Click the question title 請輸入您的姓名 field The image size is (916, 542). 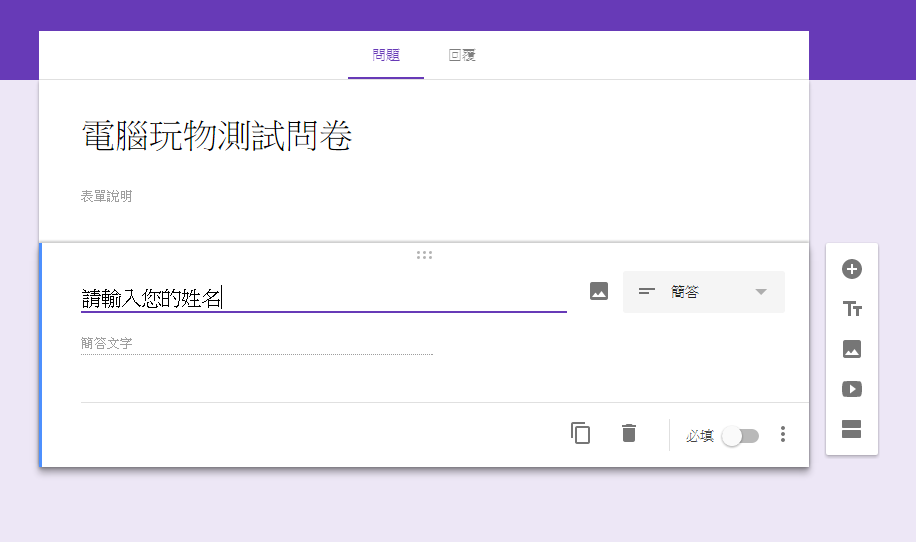[324, 298]
